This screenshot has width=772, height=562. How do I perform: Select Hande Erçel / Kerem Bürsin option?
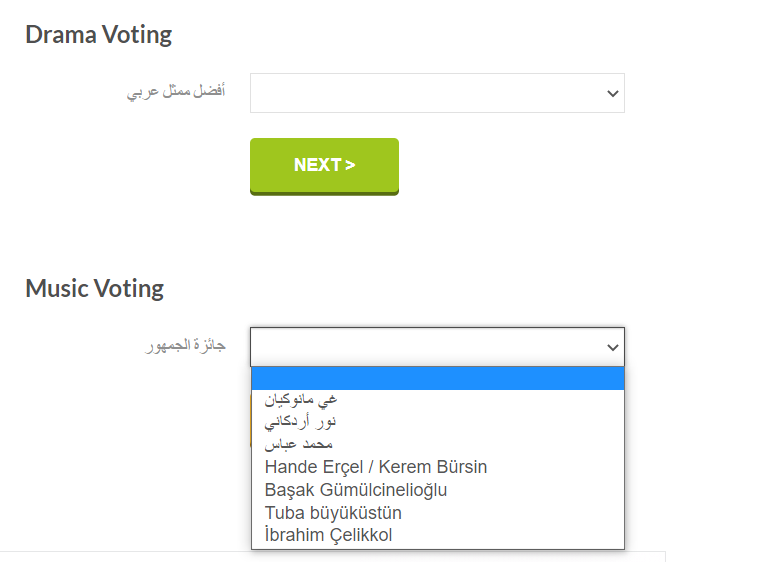click(x=376, y=467)
